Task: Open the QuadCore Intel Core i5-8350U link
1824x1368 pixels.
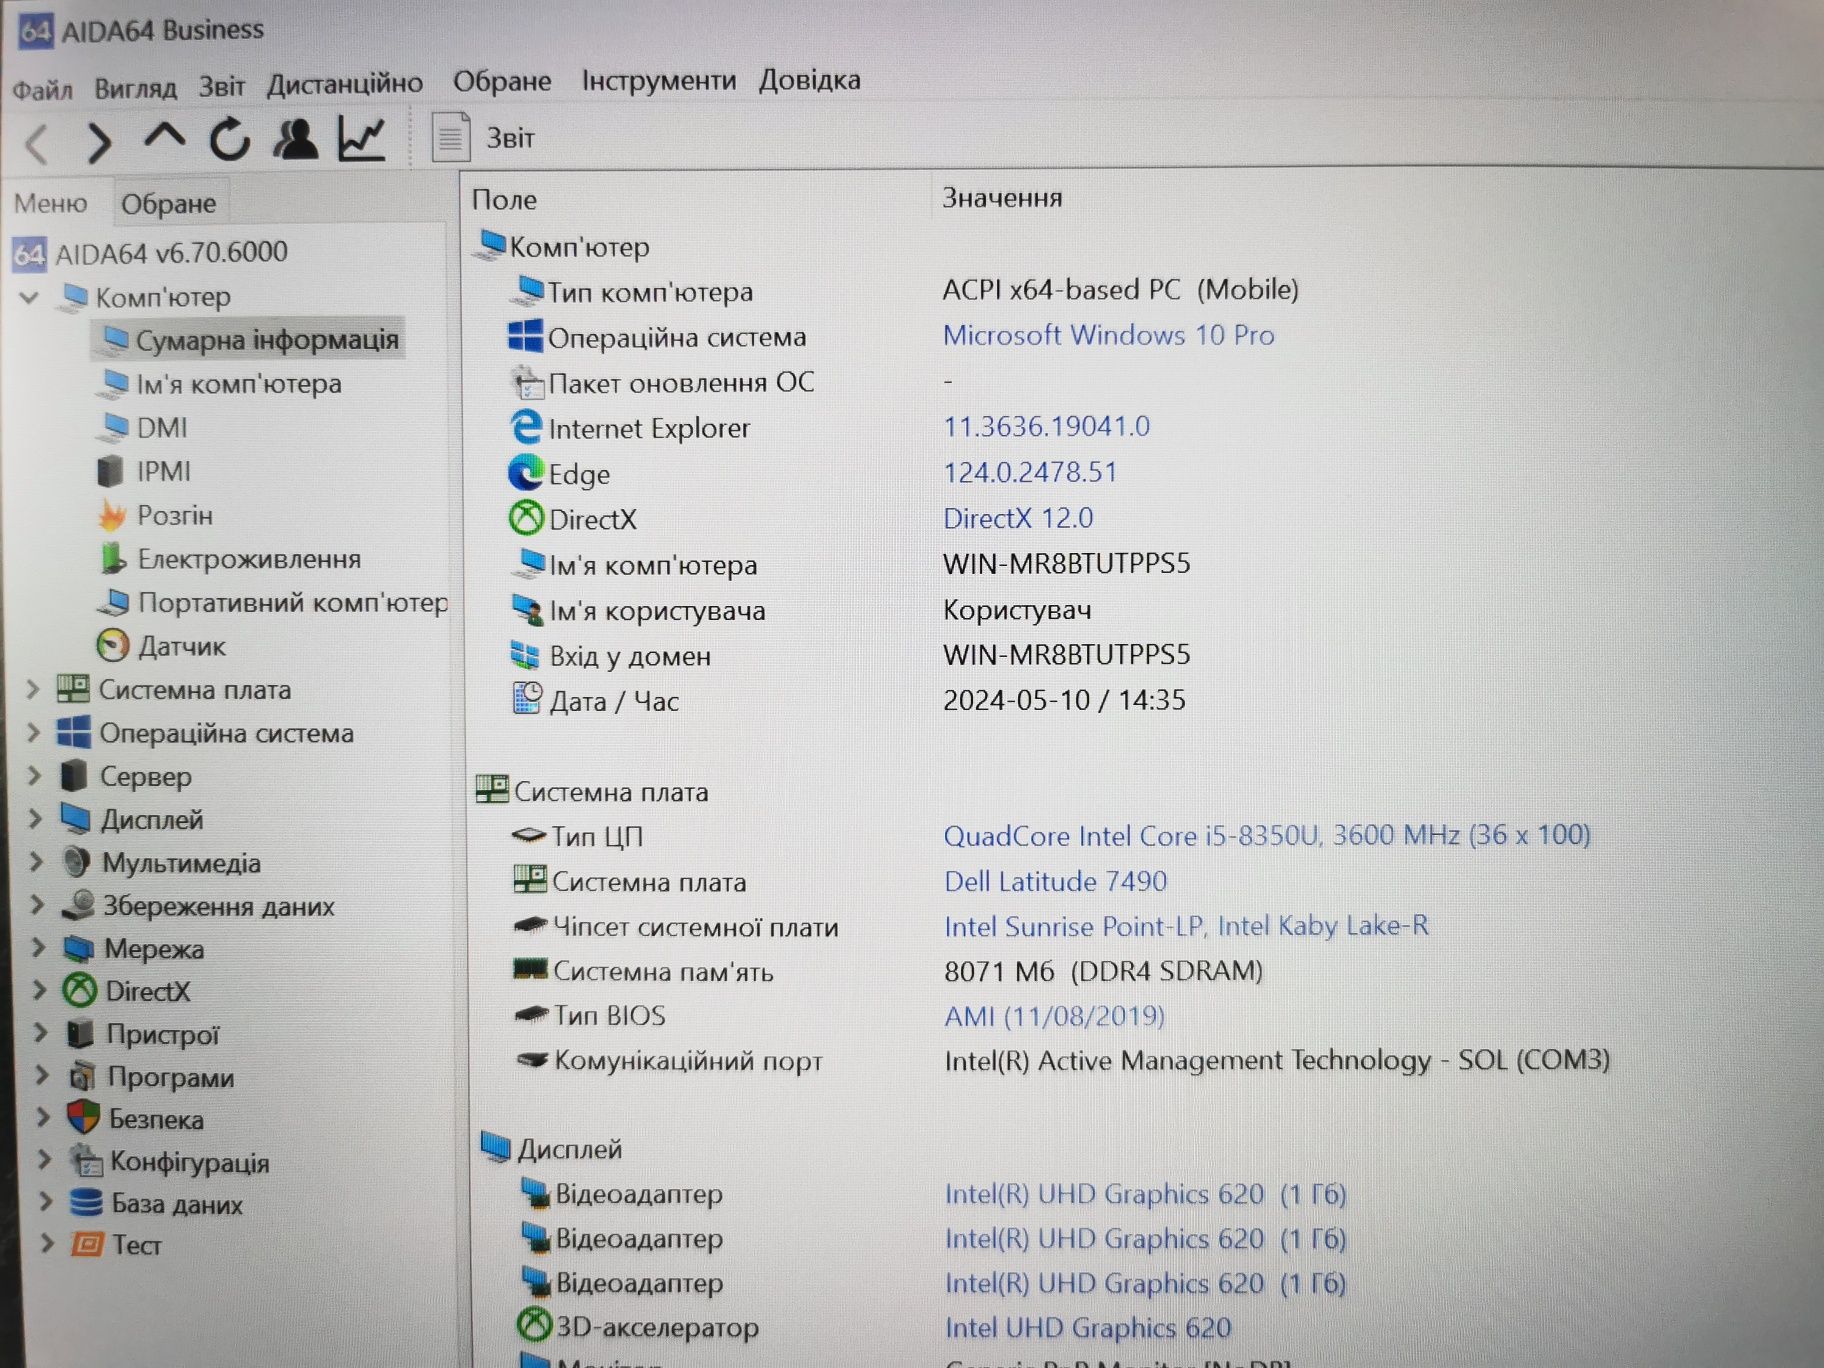Action: pos(1267,835)
